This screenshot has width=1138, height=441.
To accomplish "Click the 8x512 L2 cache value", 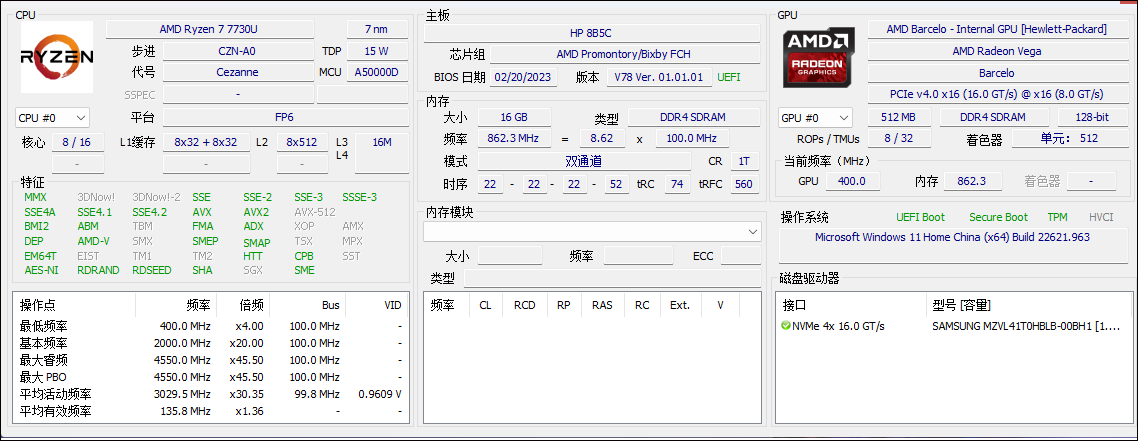I will (x=302, y=142).
